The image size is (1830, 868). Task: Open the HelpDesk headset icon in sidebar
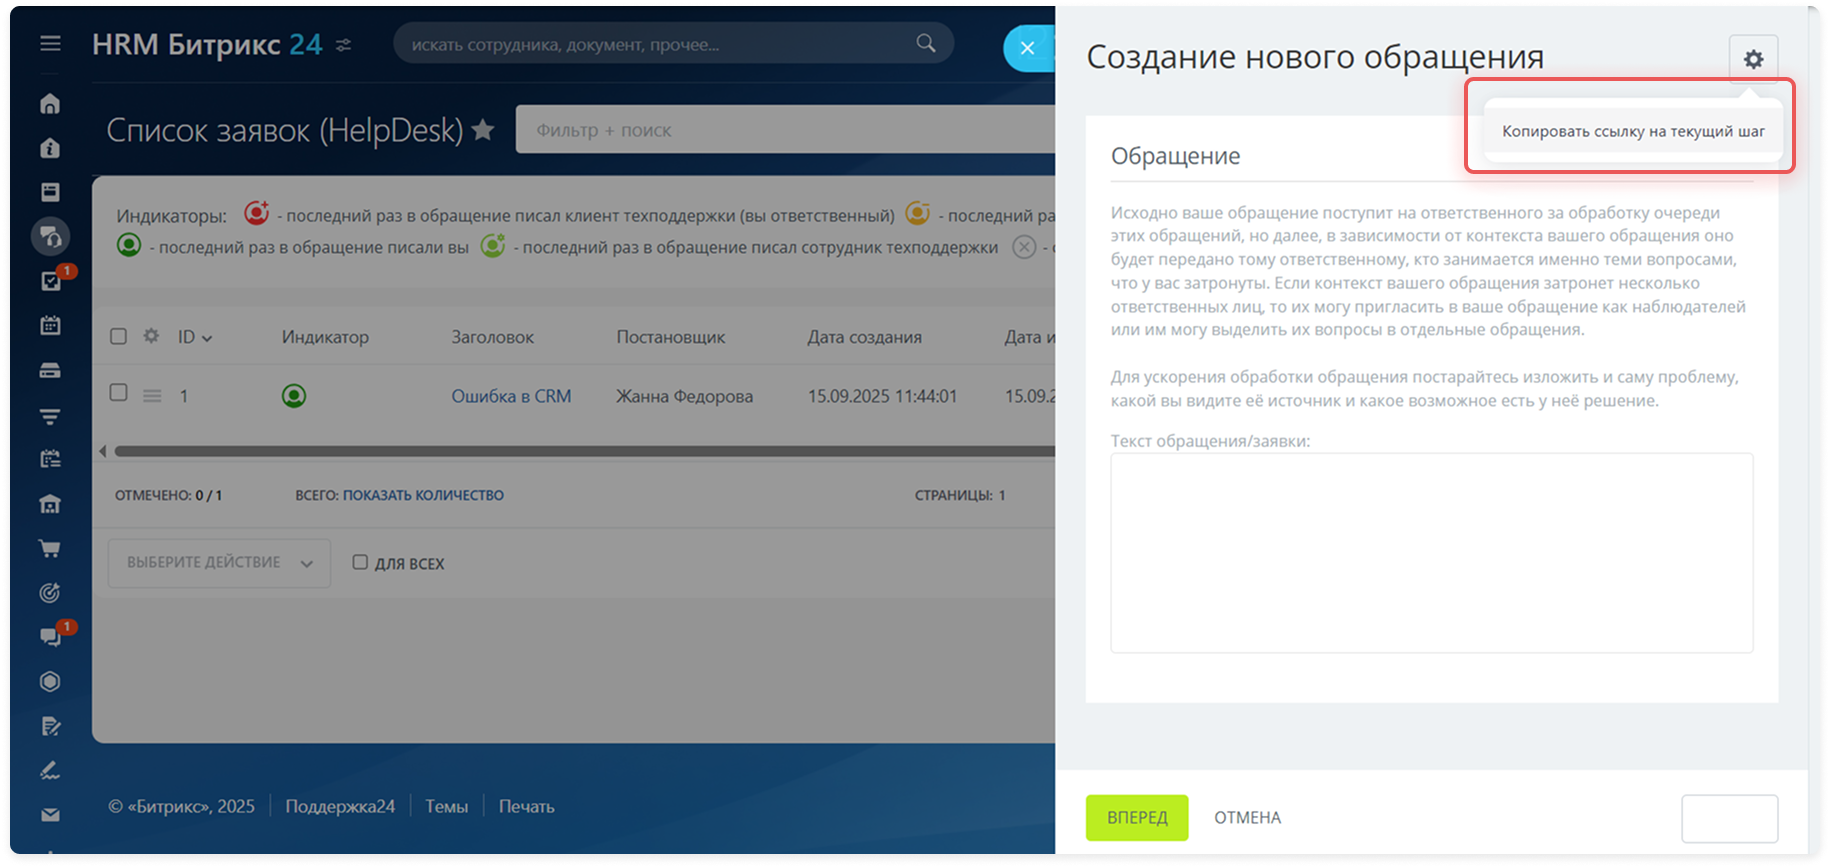pyautogui.click(x=50, y=237)
